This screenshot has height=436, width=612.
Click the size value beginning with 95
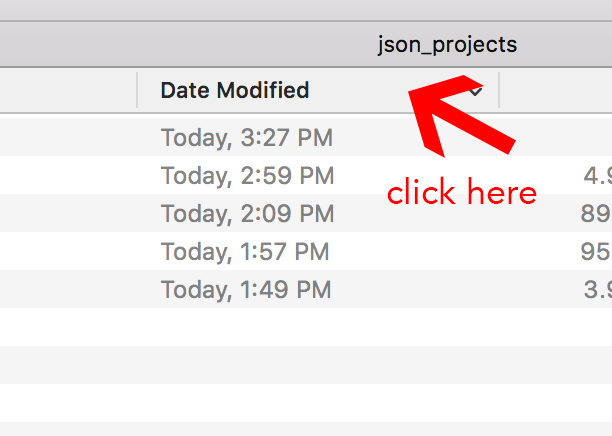[x=596, y=251]
